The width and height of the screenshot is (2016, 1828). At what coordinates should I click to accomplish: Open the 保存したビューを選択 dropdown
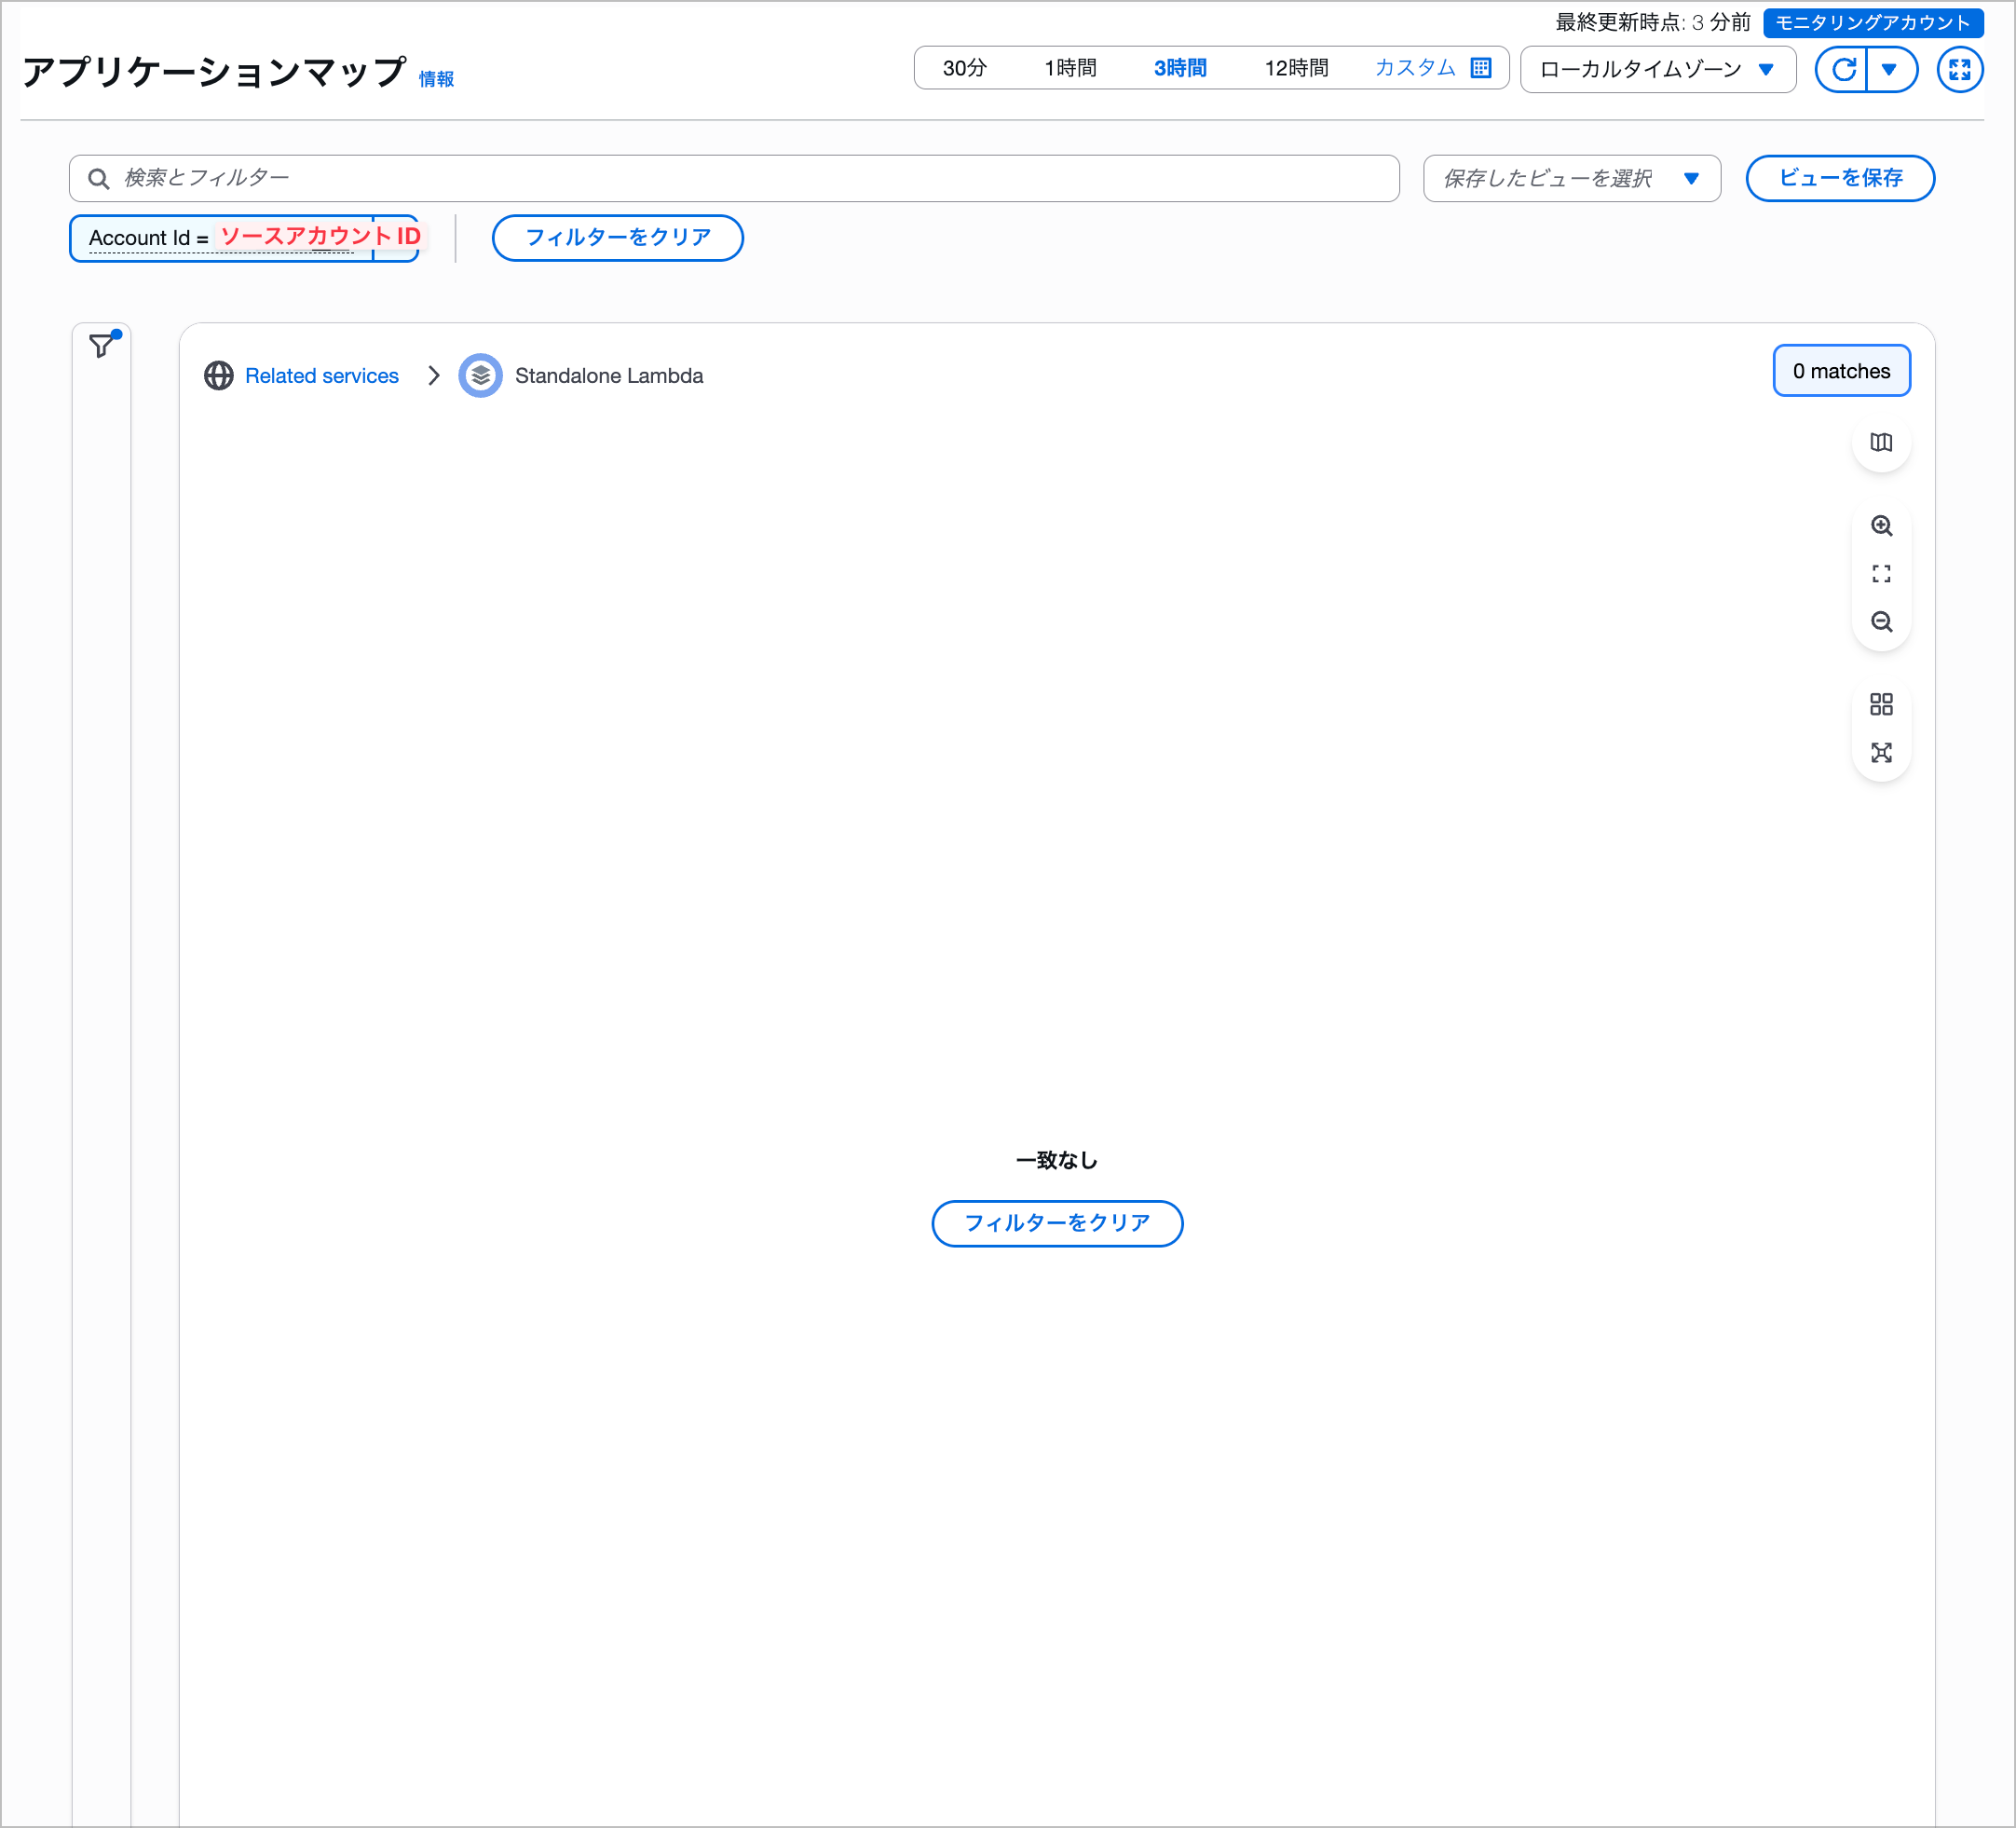tap(1571, 178)
